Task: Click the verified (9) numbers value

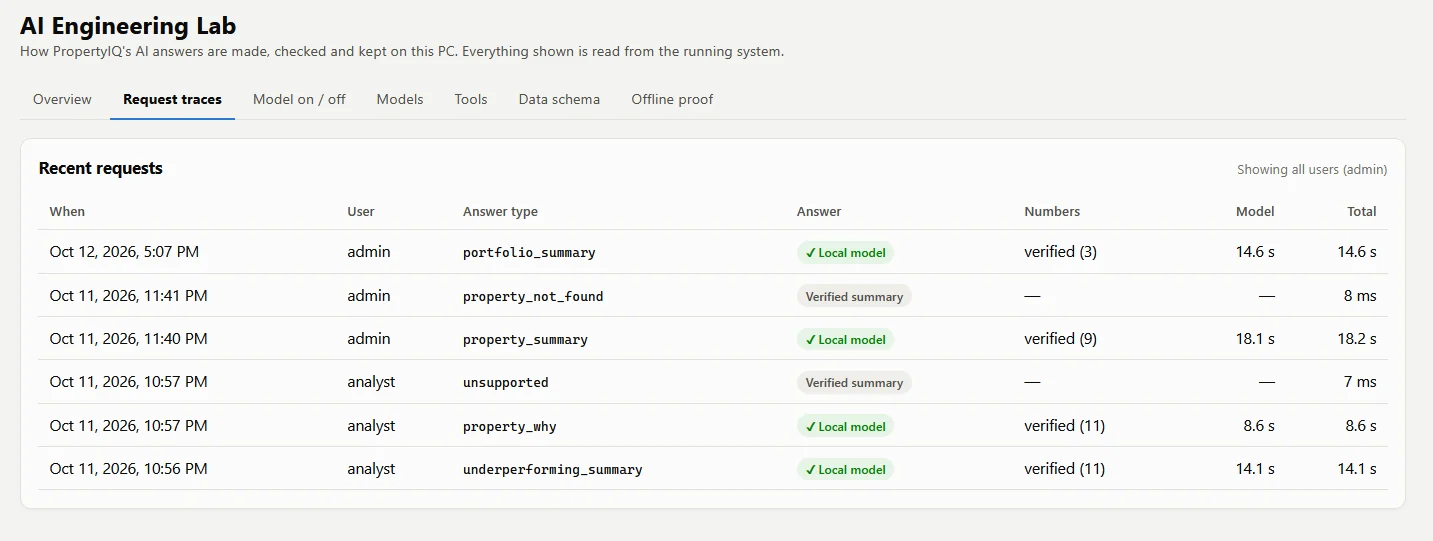Action: 1060,339
